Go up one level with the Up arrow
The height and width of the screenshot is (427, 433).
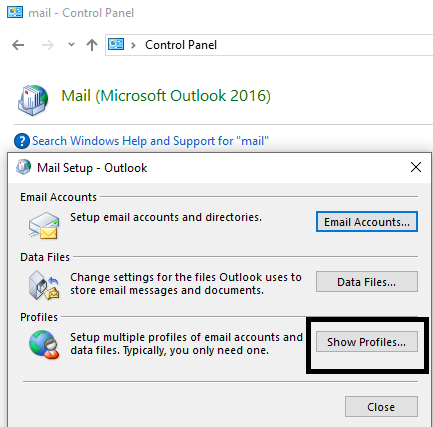pos(92,45)
